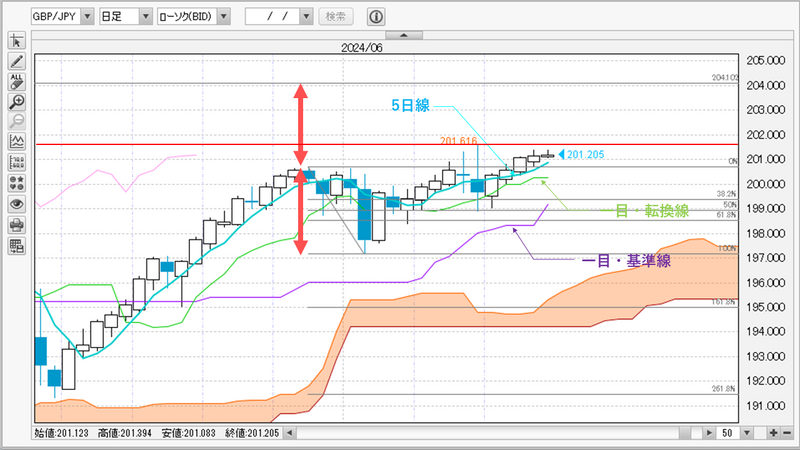800x450 pixels.
Task: Click the date input field
Action: [272, 16]
